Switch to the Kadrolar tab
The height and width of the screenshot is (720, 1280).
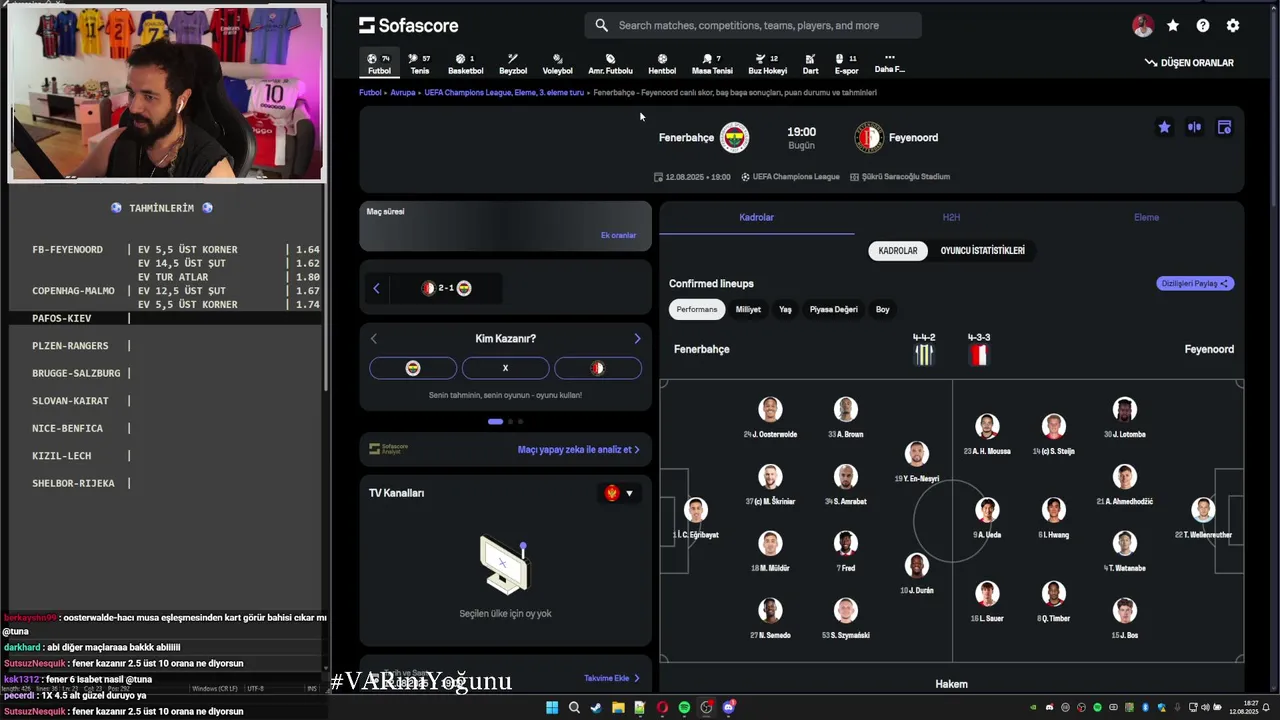(x=756, y=217)
